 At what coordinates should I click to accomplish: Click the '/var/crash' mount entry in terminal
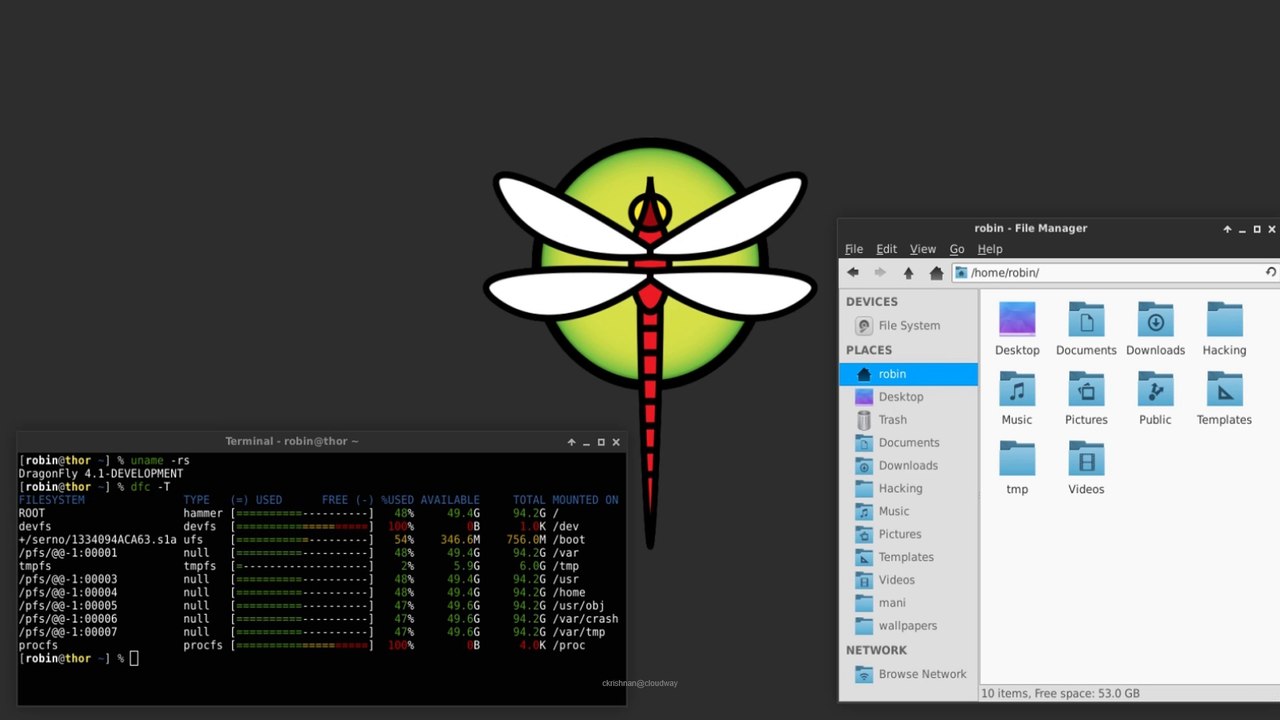point(585,619)
